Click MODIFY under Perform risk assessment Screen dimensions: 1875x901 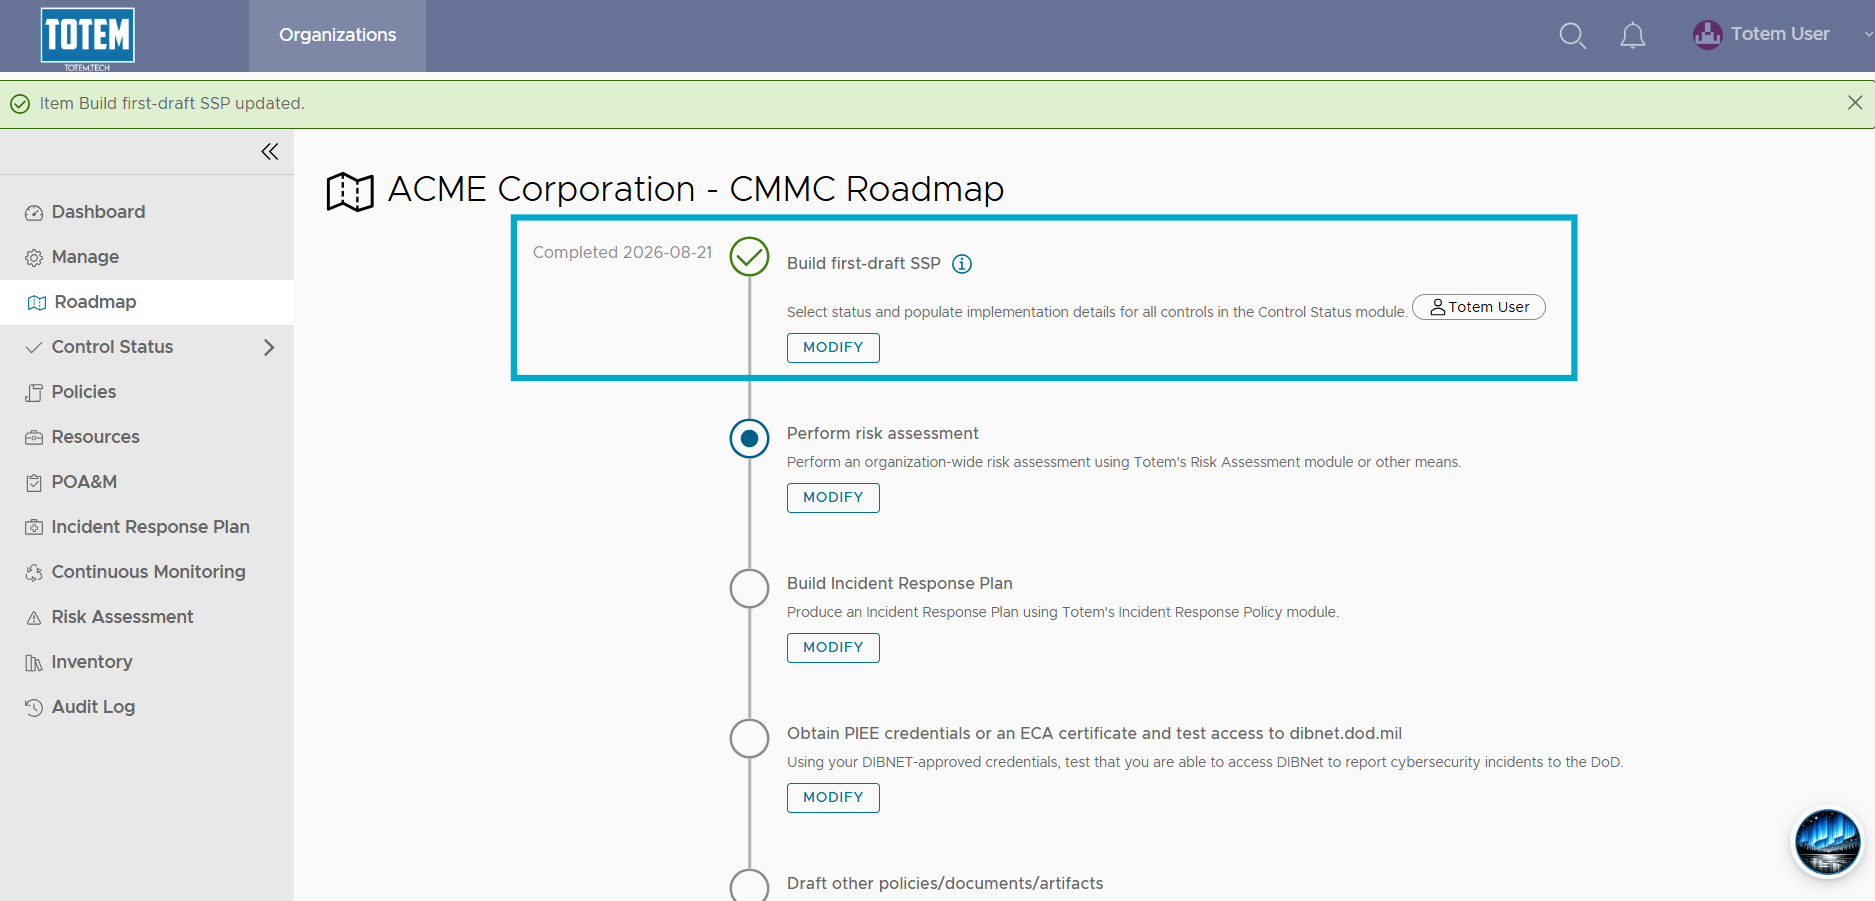pos(833,498)
